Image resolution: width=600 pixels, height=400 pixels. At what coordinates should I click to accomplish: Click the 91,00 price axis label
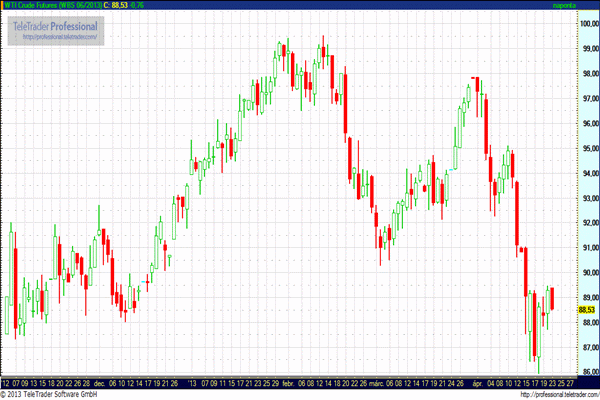point(588,248)
